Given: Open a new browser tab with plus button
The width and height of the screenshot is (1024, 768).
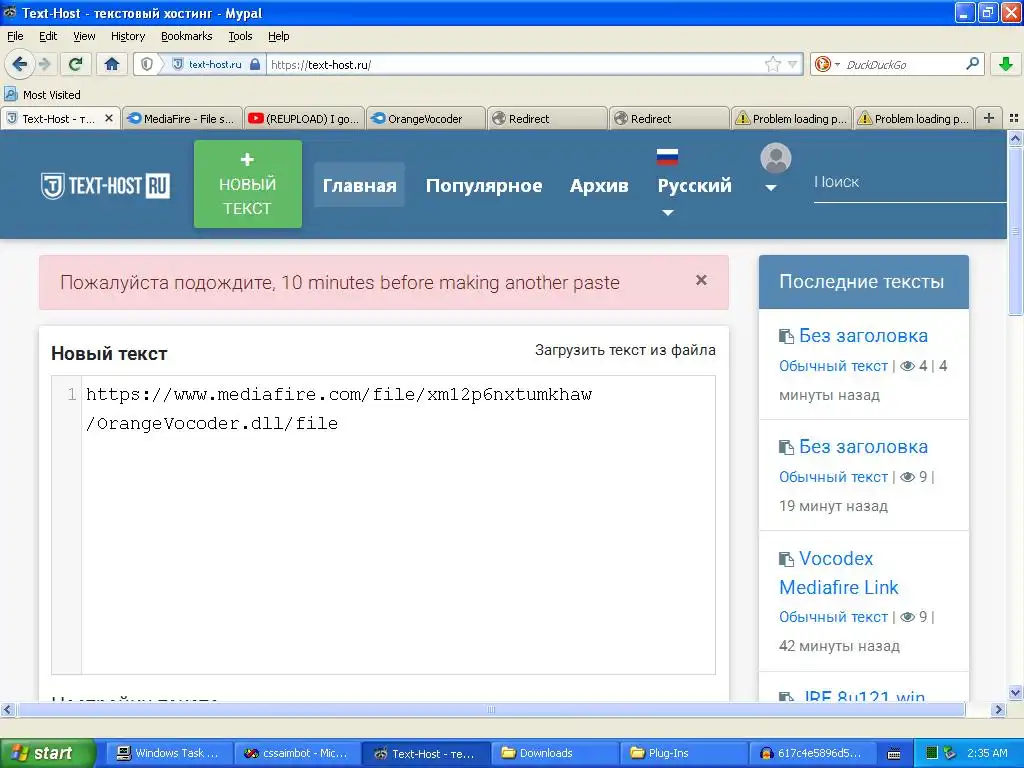Looking at the screenshot, I should click(989, 118).
